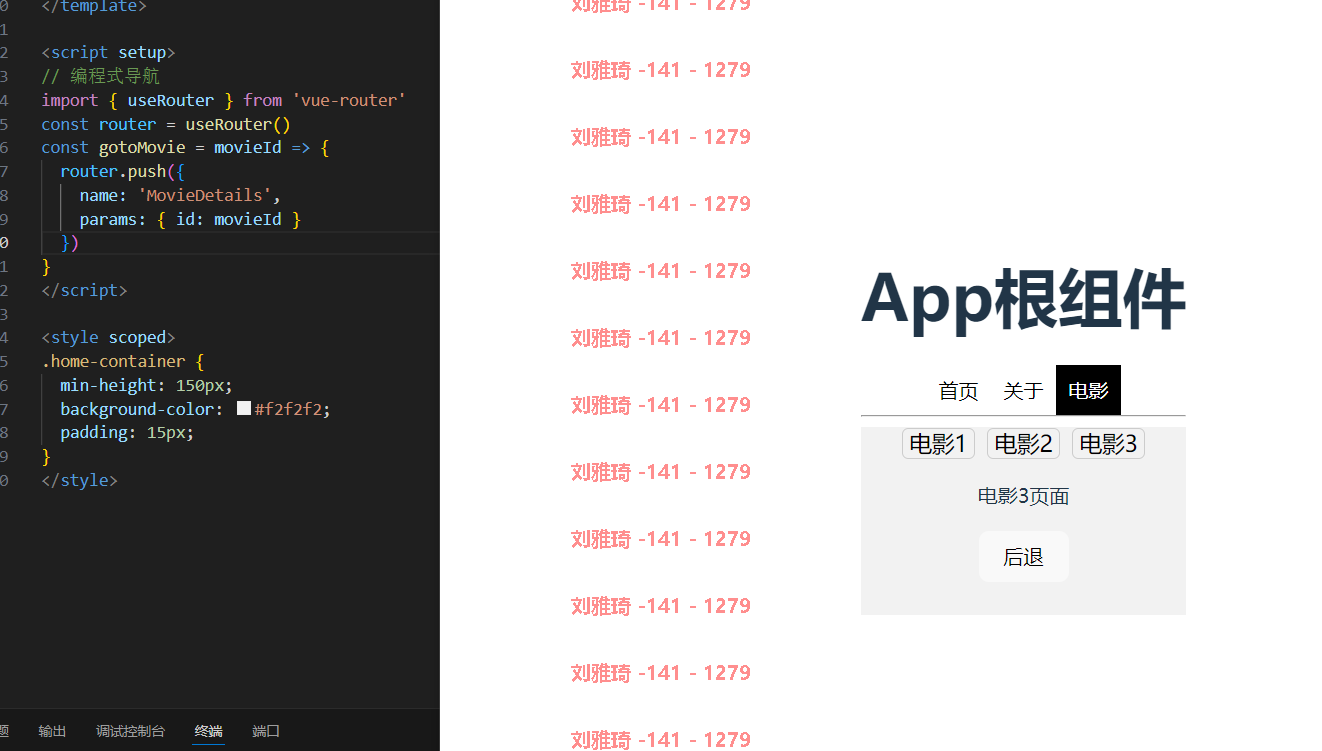Click the <script setup> tag line
This screenshot has width=1322, height=751.
[108, 52]
